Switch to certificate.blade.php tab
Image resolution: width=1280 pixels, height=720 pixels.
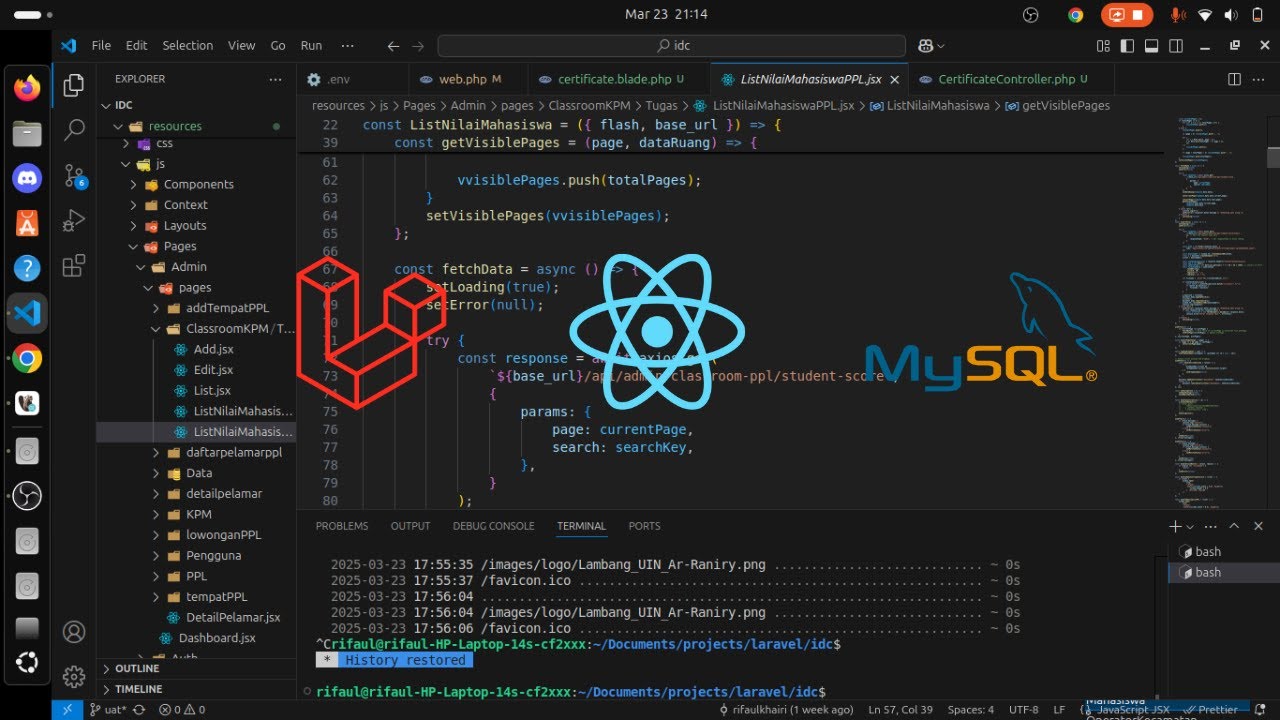[x=614, y=79]
